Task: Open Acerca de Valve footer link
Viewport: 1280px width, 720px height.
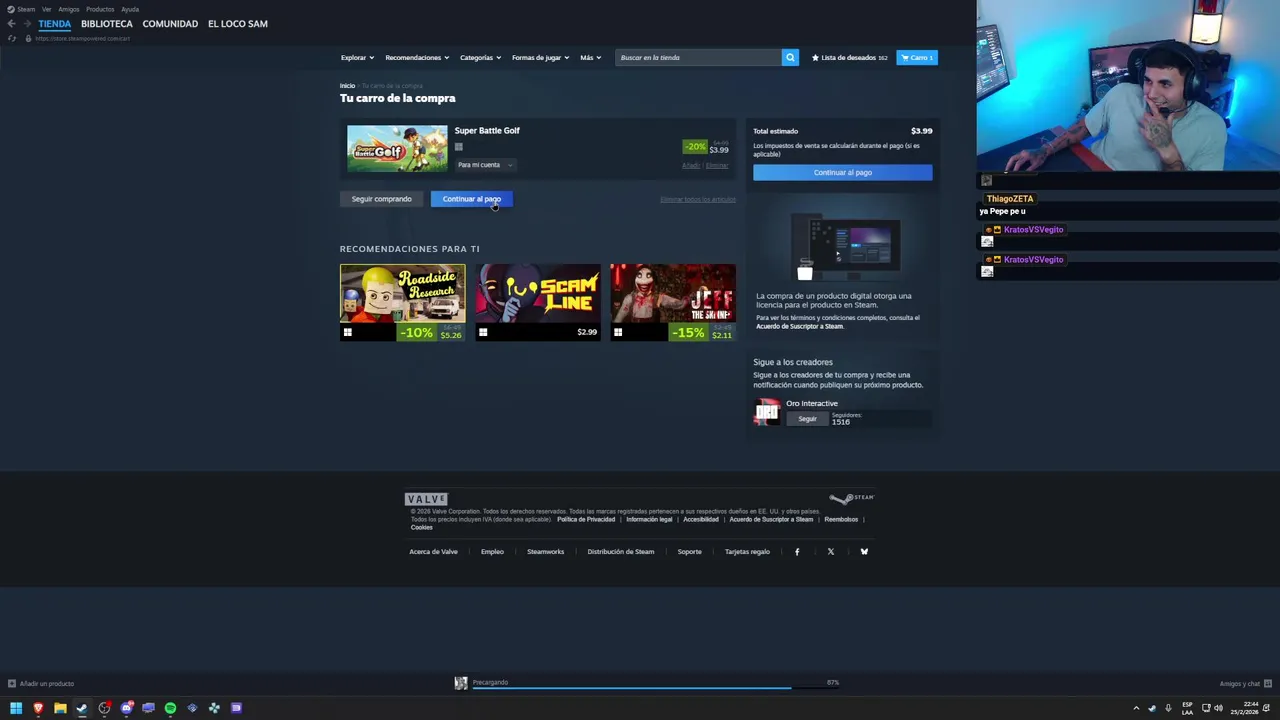Action: 433,551
